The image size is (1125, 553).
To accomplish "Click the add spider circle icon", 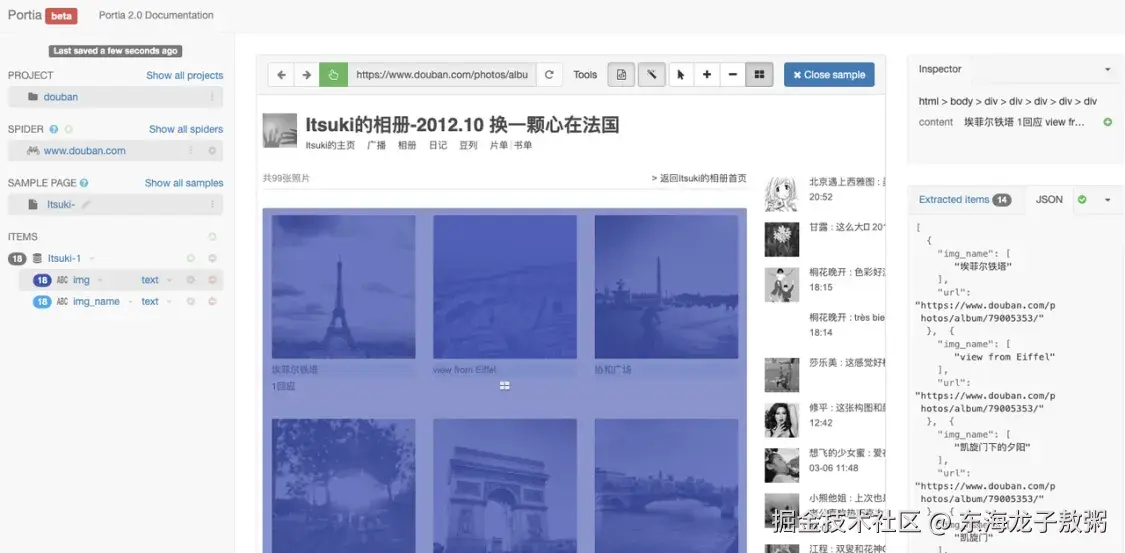I will (x=69, y=129).
